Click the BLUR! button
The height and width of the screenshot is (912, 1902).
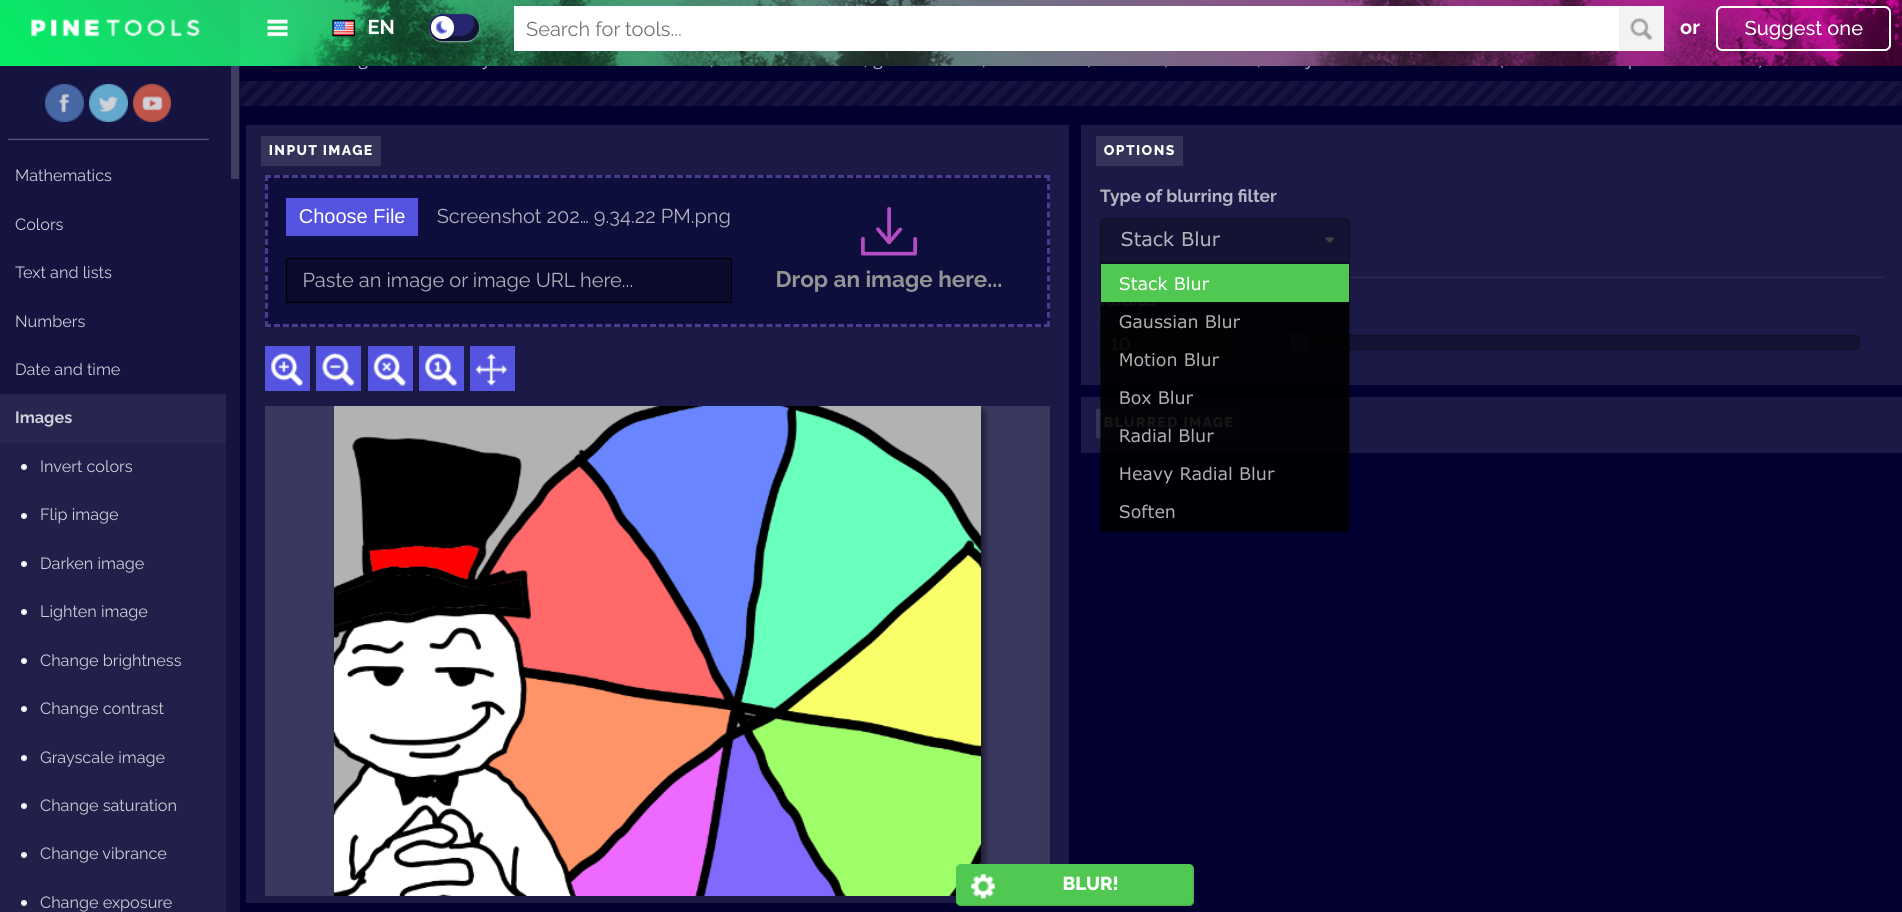tap(1075, 885)
